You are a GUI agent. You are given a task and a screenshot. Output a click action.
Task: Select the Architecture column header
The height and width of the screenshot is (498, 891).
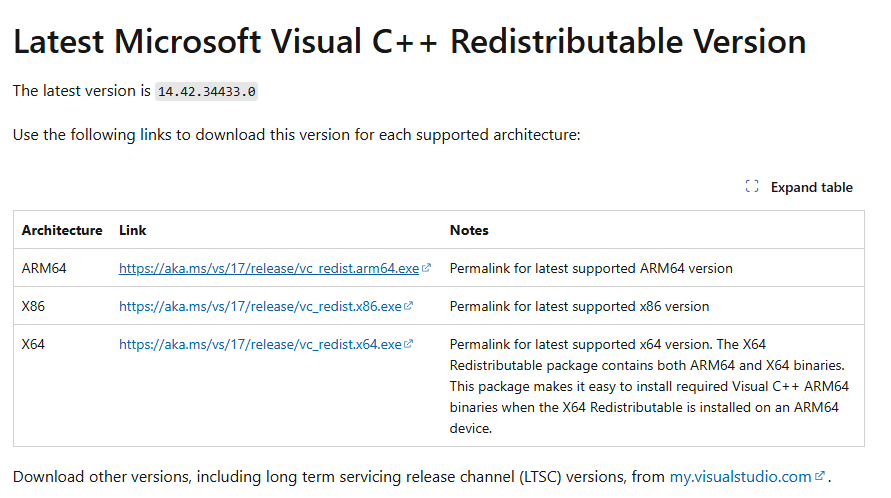(62, 230)
